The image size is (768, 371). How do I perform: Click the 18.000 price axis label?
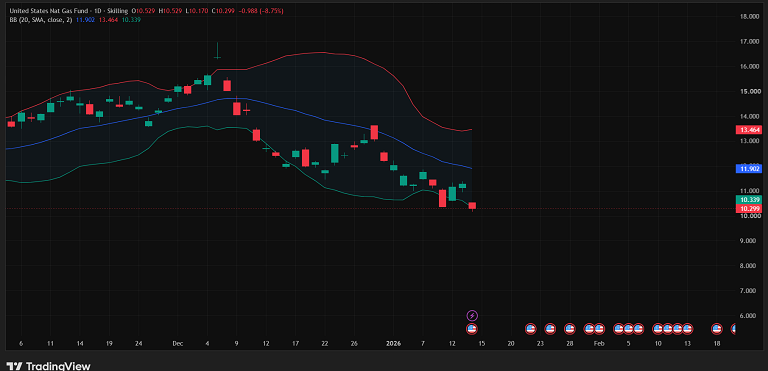[749, 17]
